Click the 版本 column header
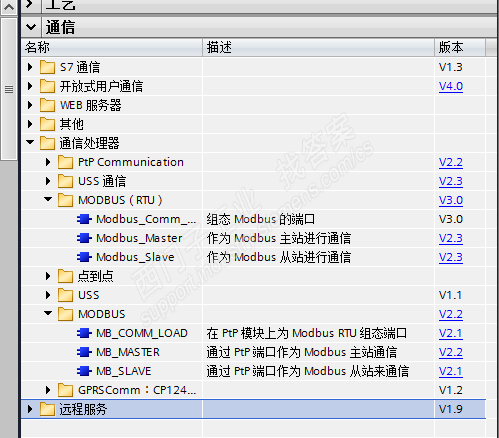 pyautogui.click(x=460, y=47)
